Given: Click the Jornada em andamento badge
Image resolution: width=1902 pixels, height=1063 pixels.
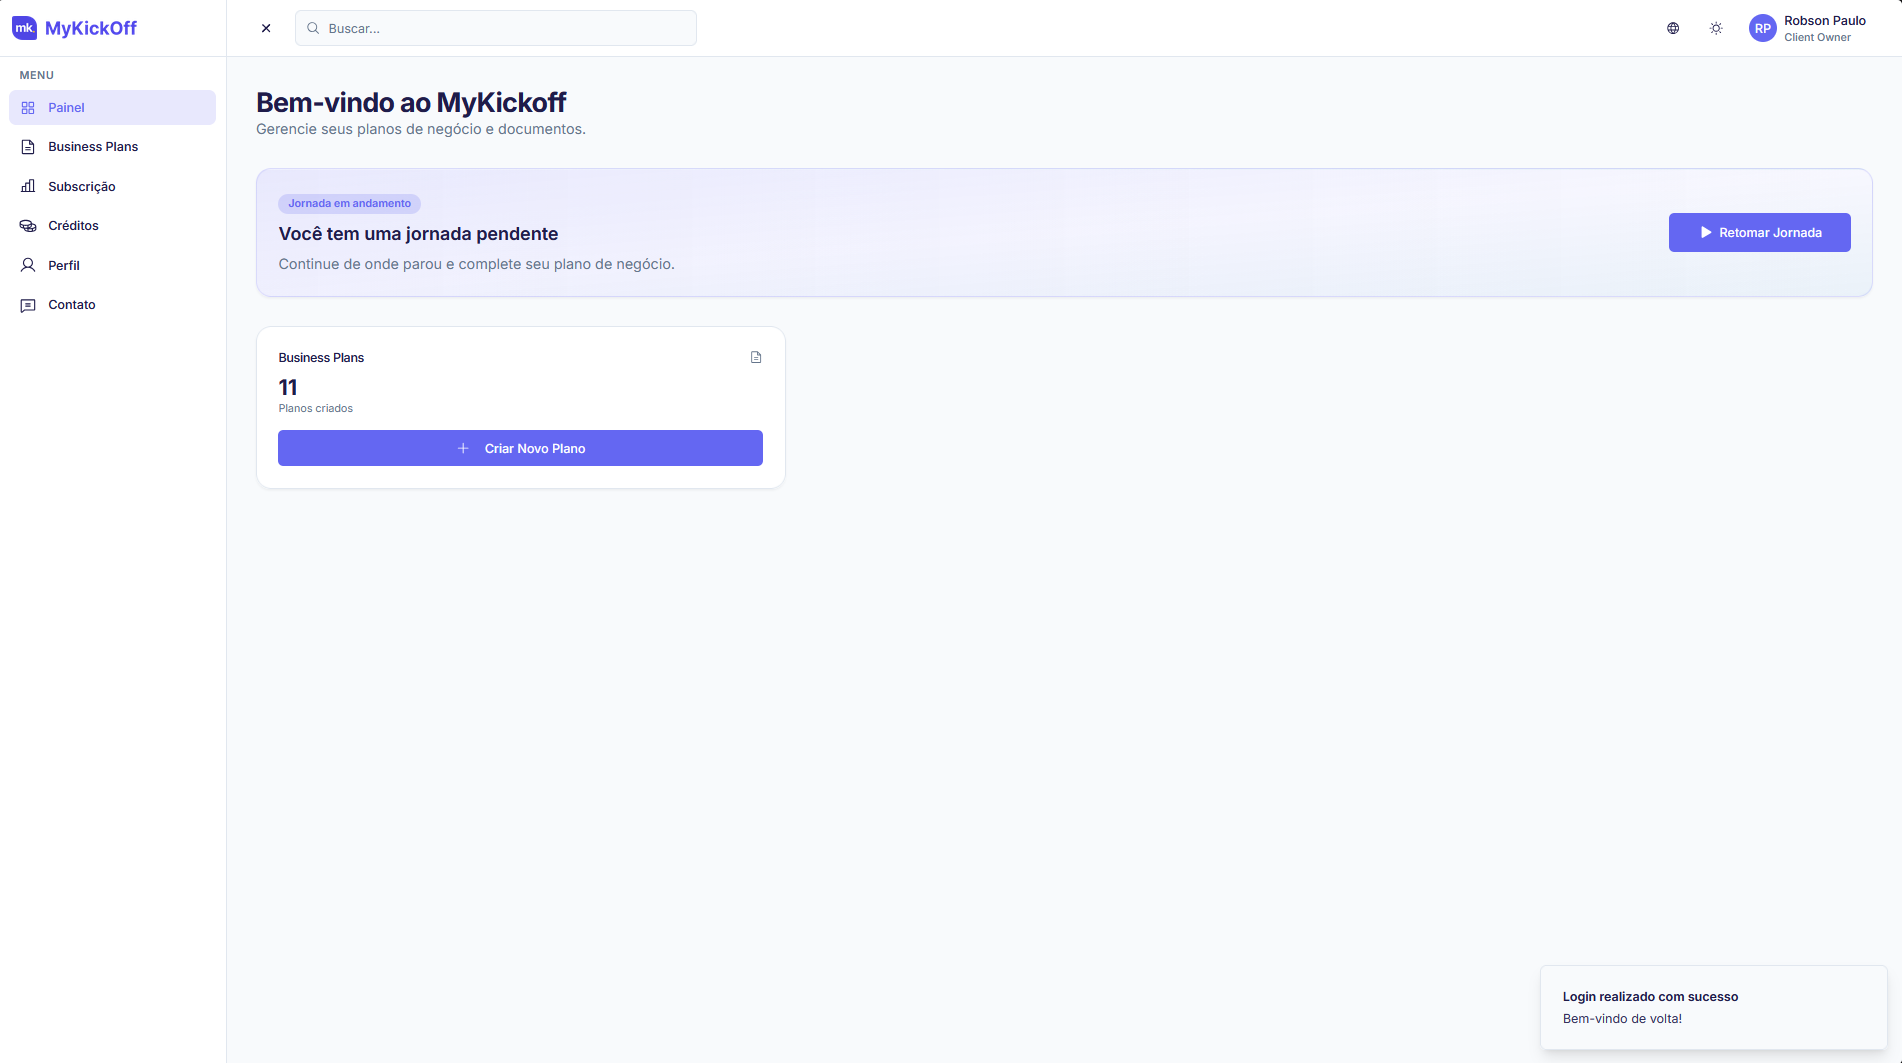Looking at the screenshot, I should coord(349,203).
